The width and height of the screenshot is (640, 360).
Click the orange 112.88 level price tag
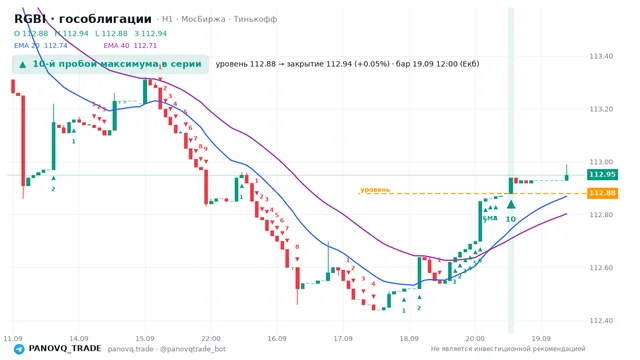(x=602, y=193)
